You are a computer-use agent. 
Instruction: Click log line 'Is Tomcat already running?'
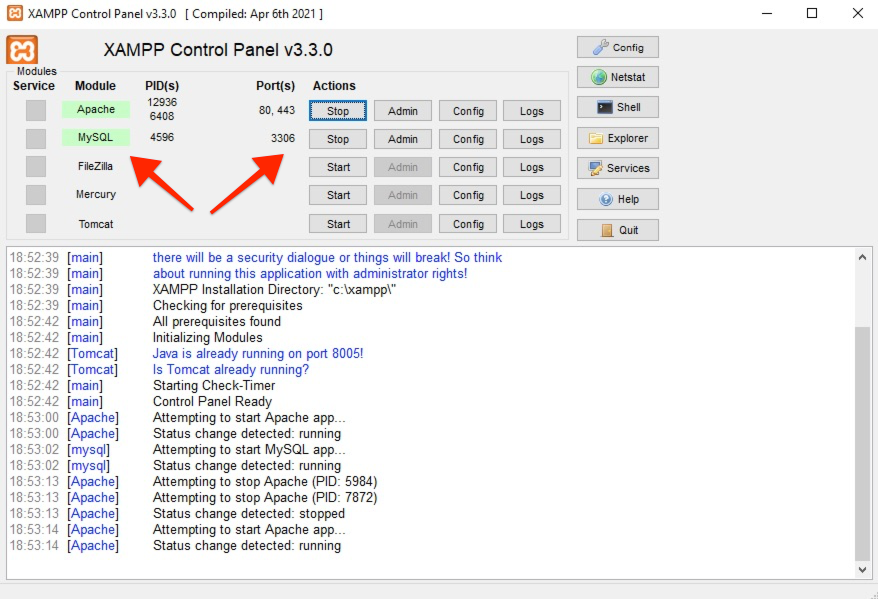click(x=231, y=369)
